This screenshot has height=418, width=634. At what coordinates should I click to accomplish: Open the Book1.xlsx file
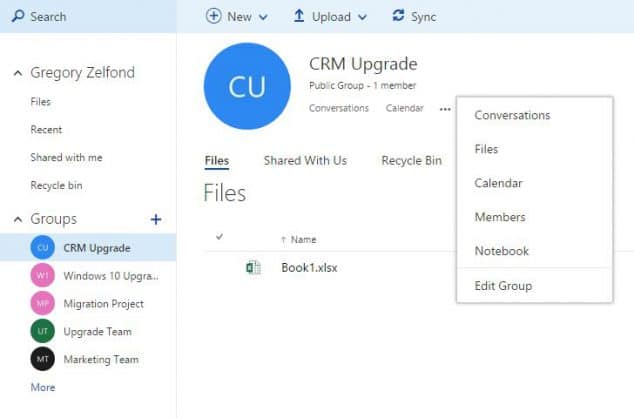point(309,268)
